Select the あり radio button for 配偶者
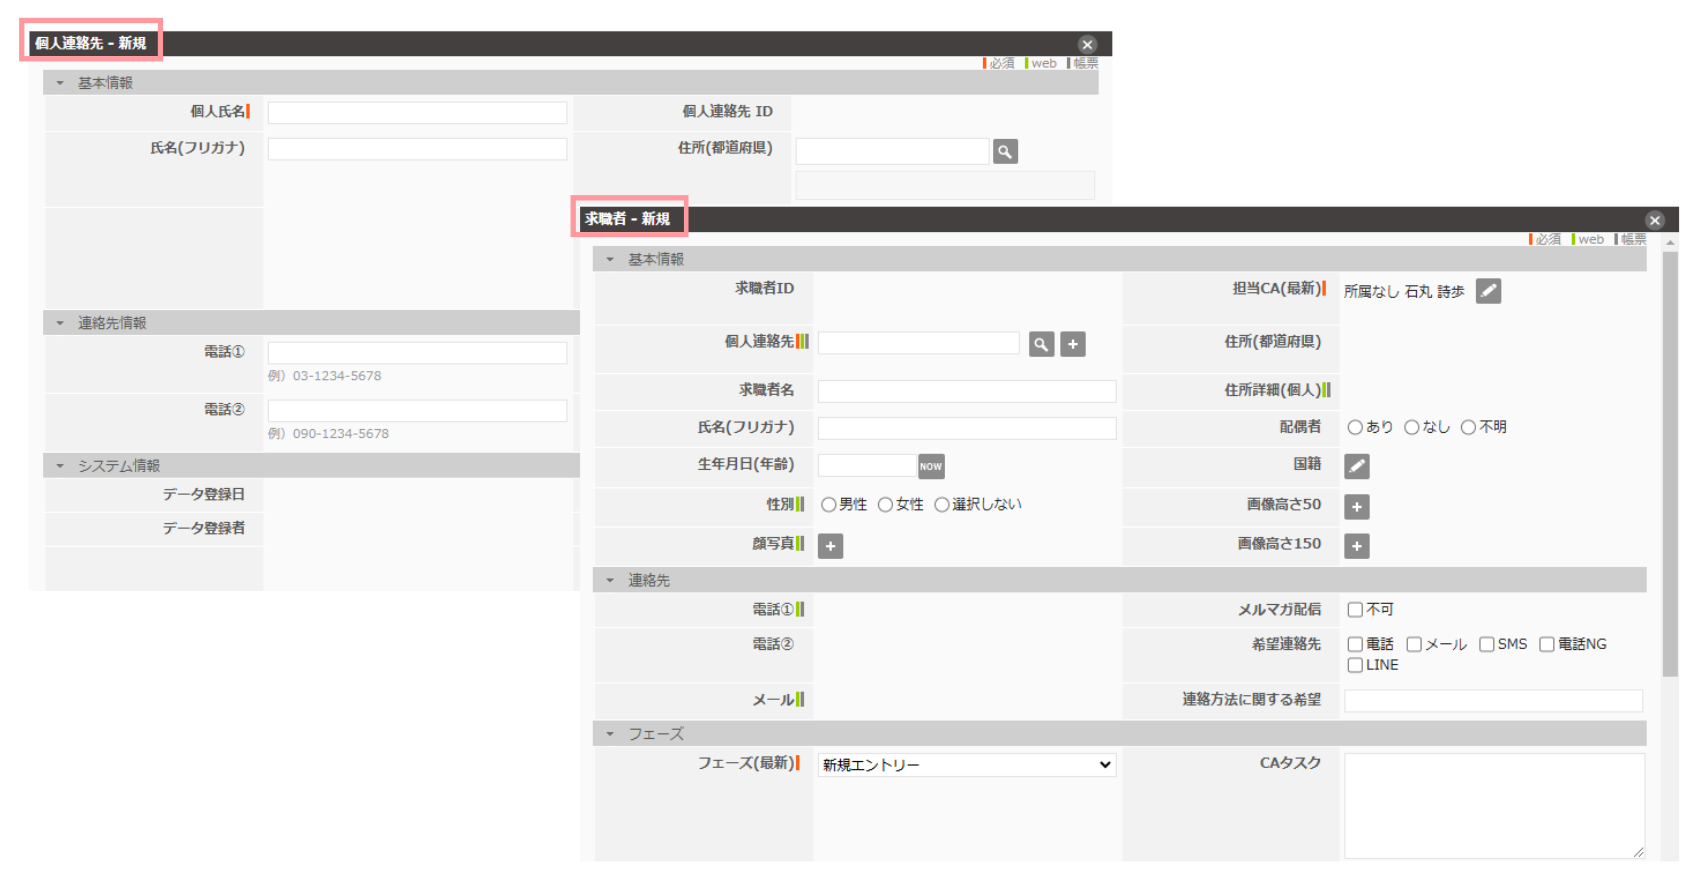1703x883 pixels. pos(1355,427)
